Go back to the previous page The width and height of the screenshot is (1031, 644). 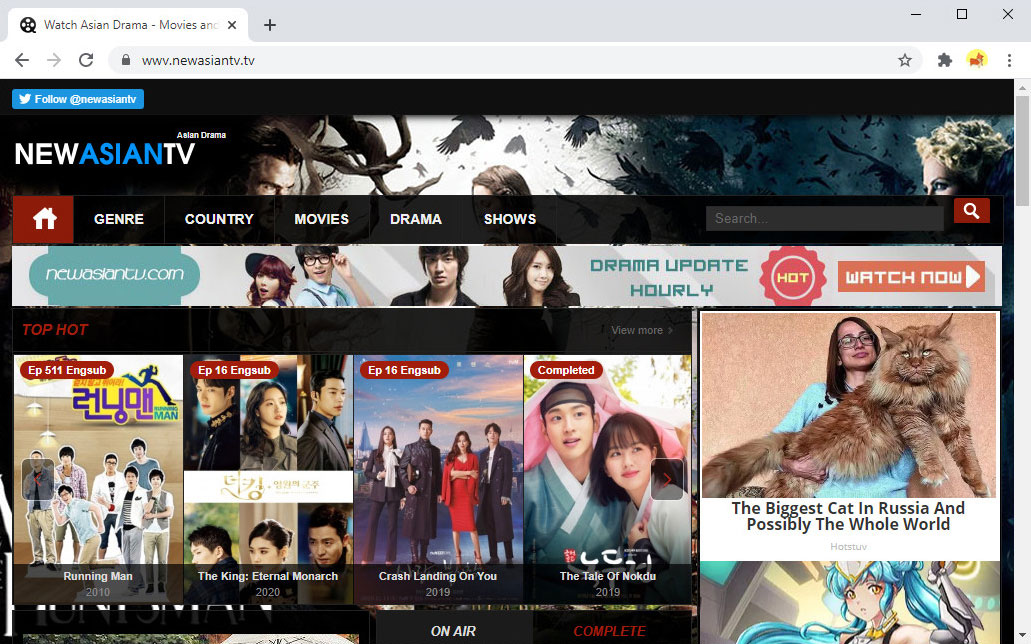click(22, 61)
